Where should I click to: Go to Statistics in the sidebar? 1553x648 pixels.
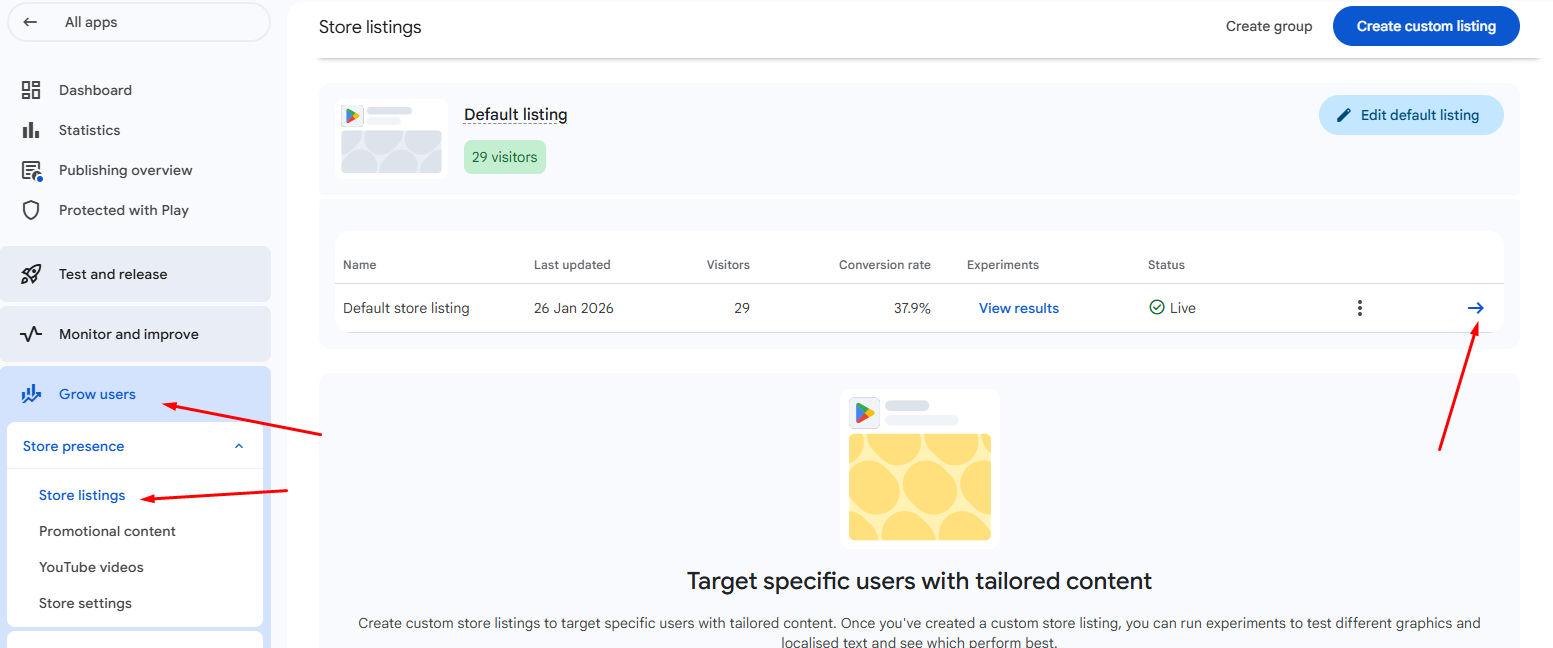(x=89, y=130)
